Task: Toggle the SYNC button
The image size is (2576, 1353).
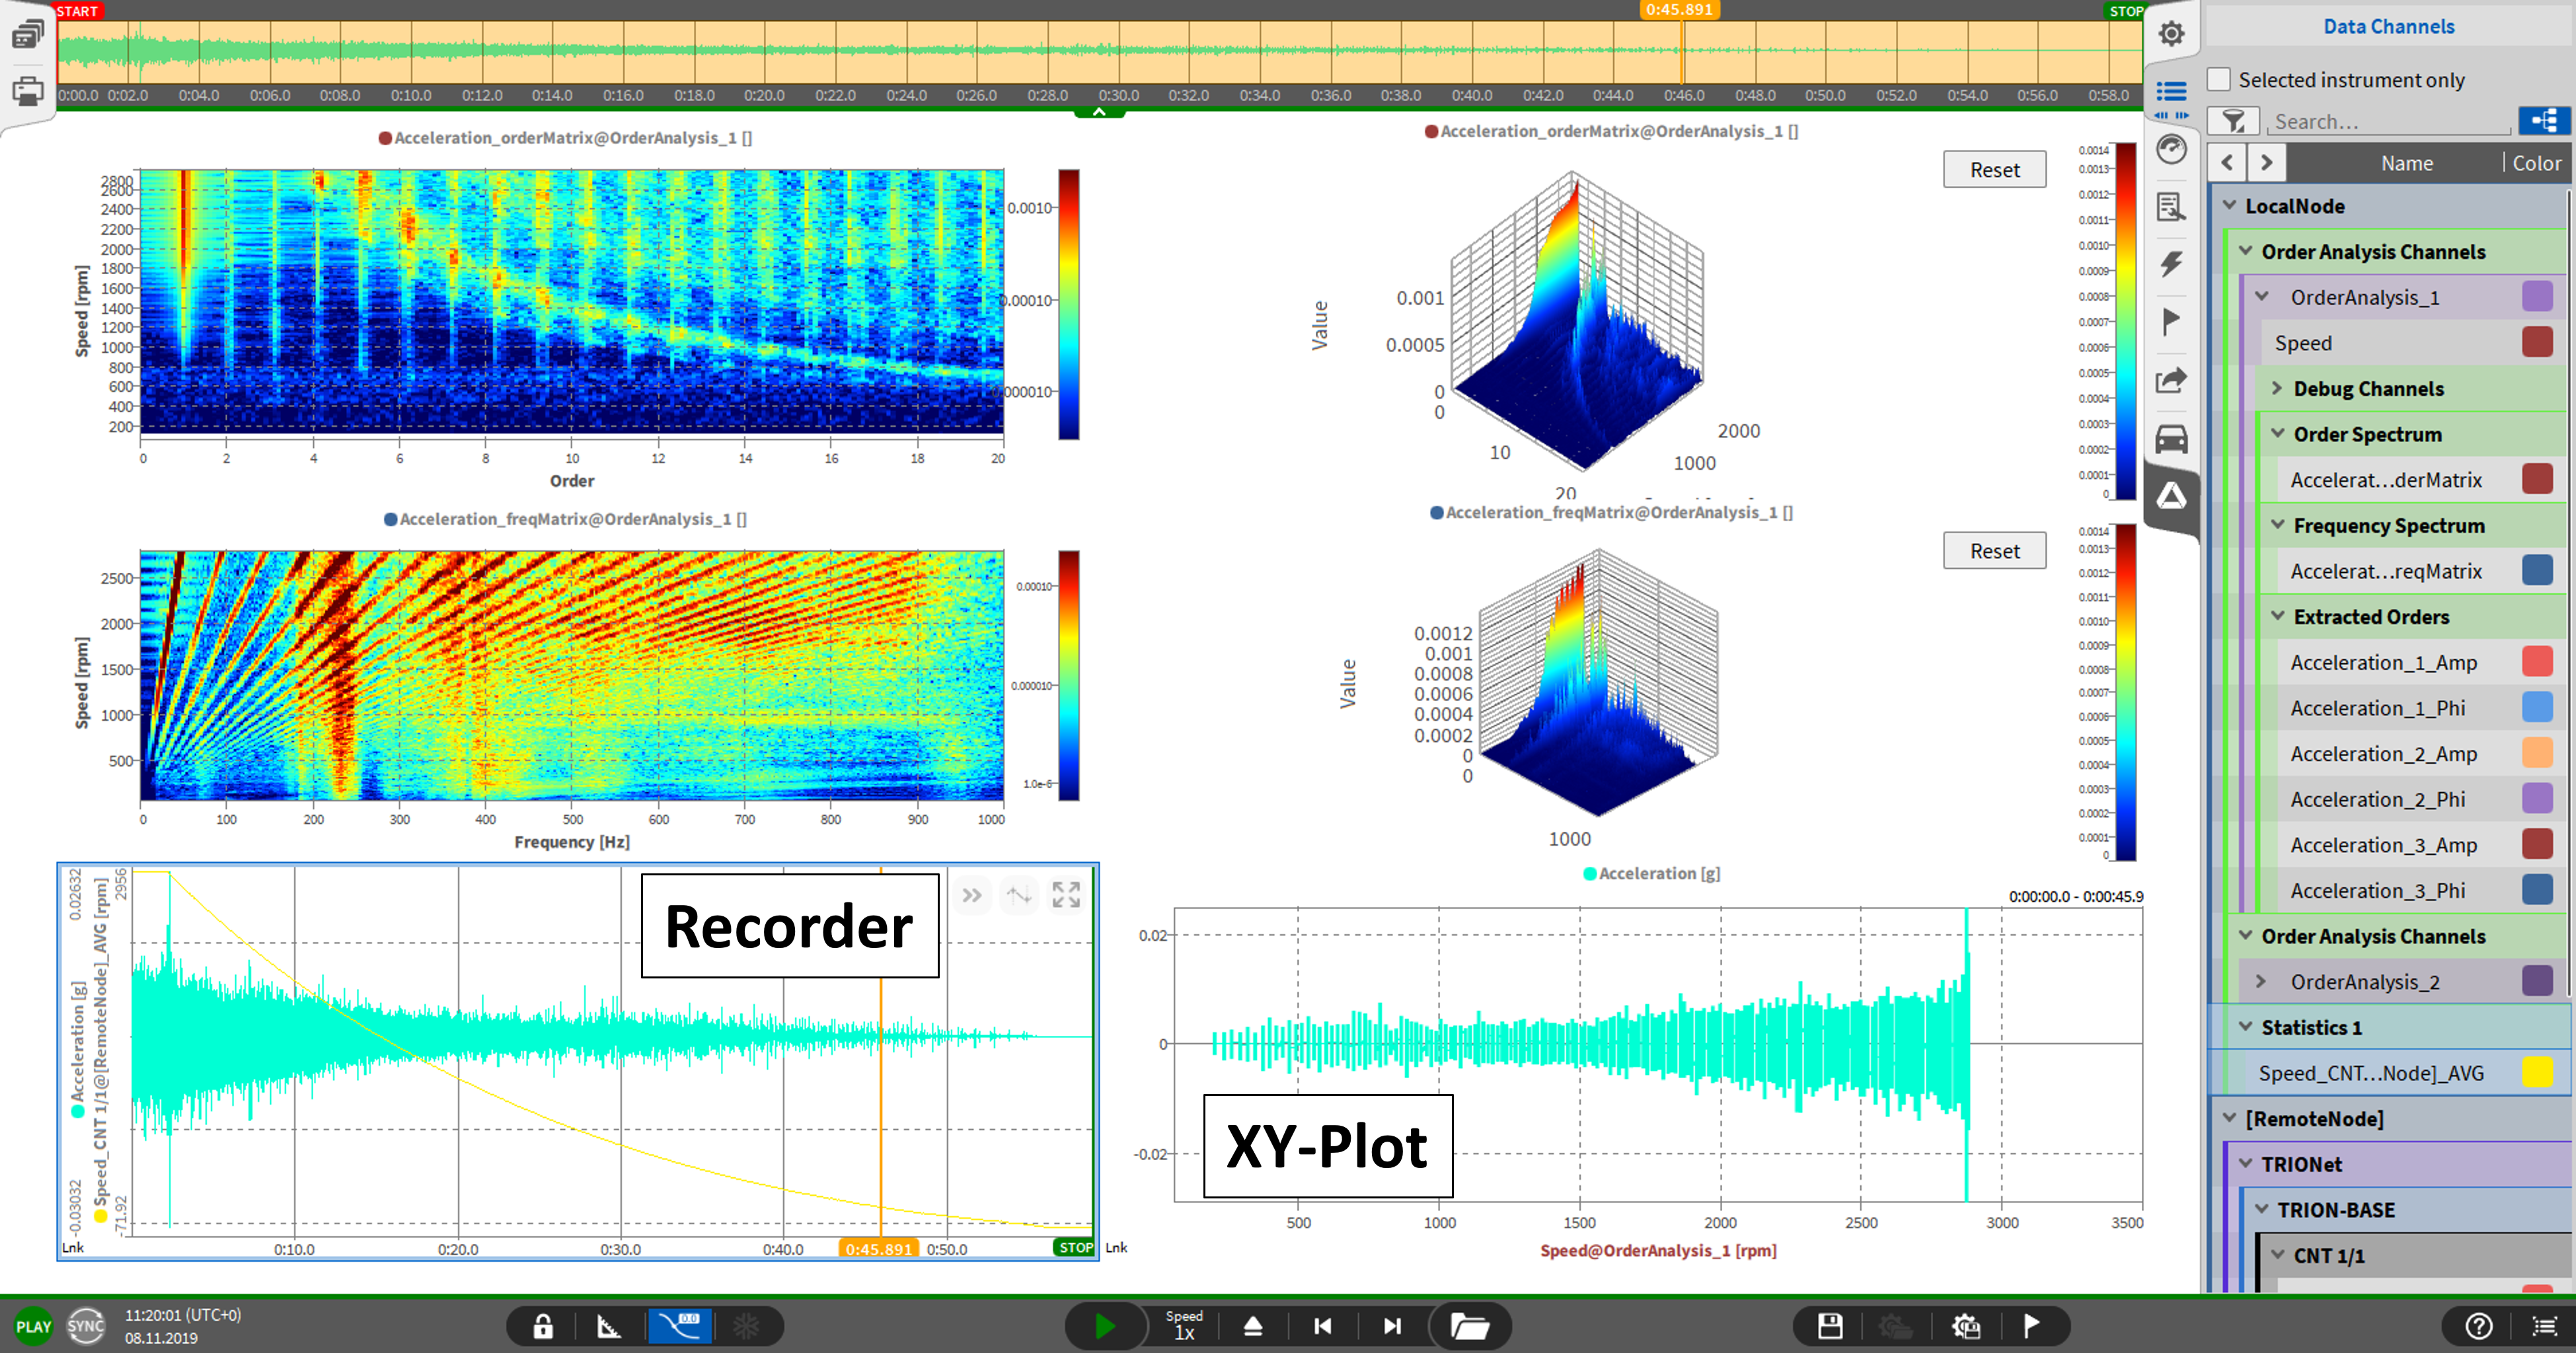Action: [86, 1326]
